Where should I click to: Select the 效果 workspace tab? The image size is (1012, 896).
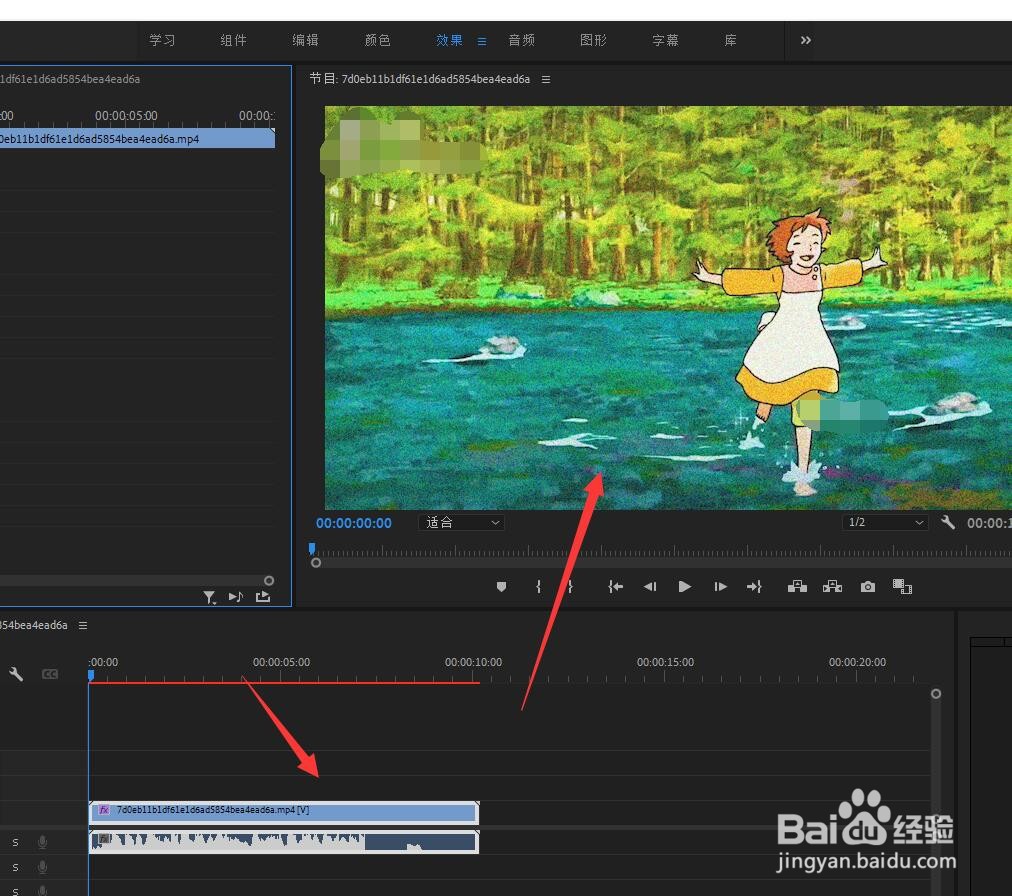(449, 40)
